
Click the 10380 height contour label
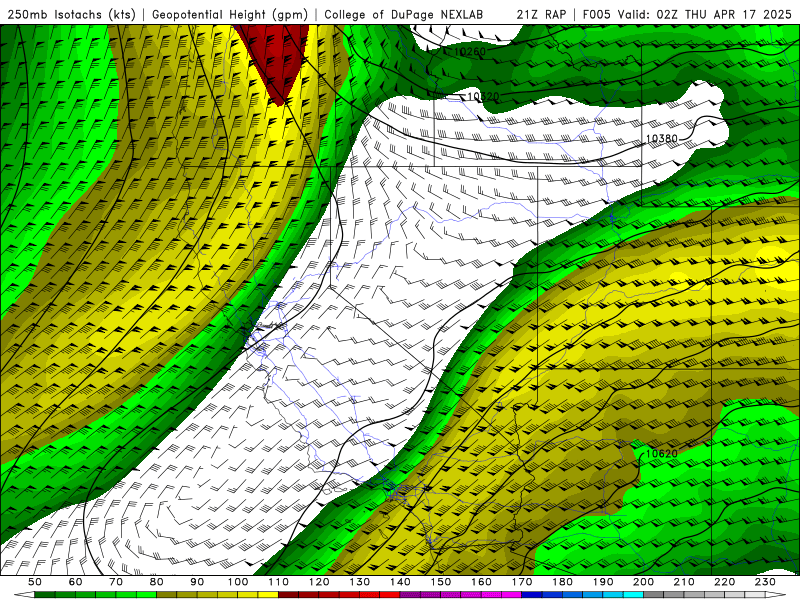[662, 138]
